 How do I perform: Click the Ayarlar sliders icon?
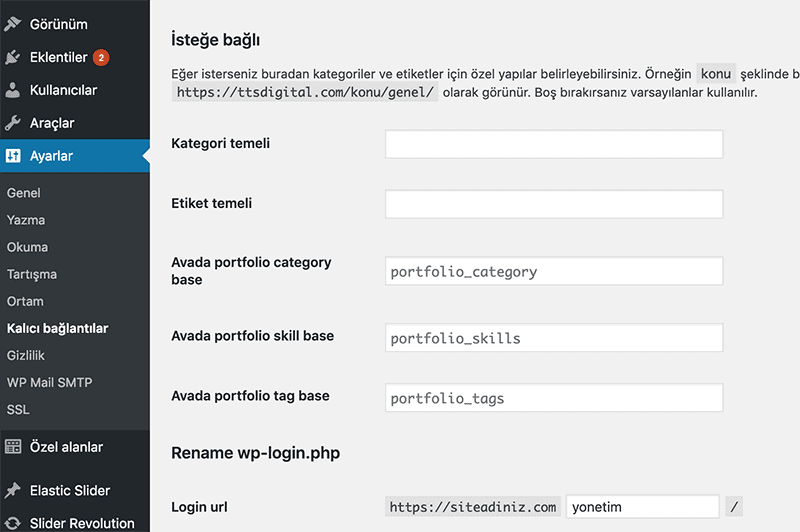click(12, 156)
